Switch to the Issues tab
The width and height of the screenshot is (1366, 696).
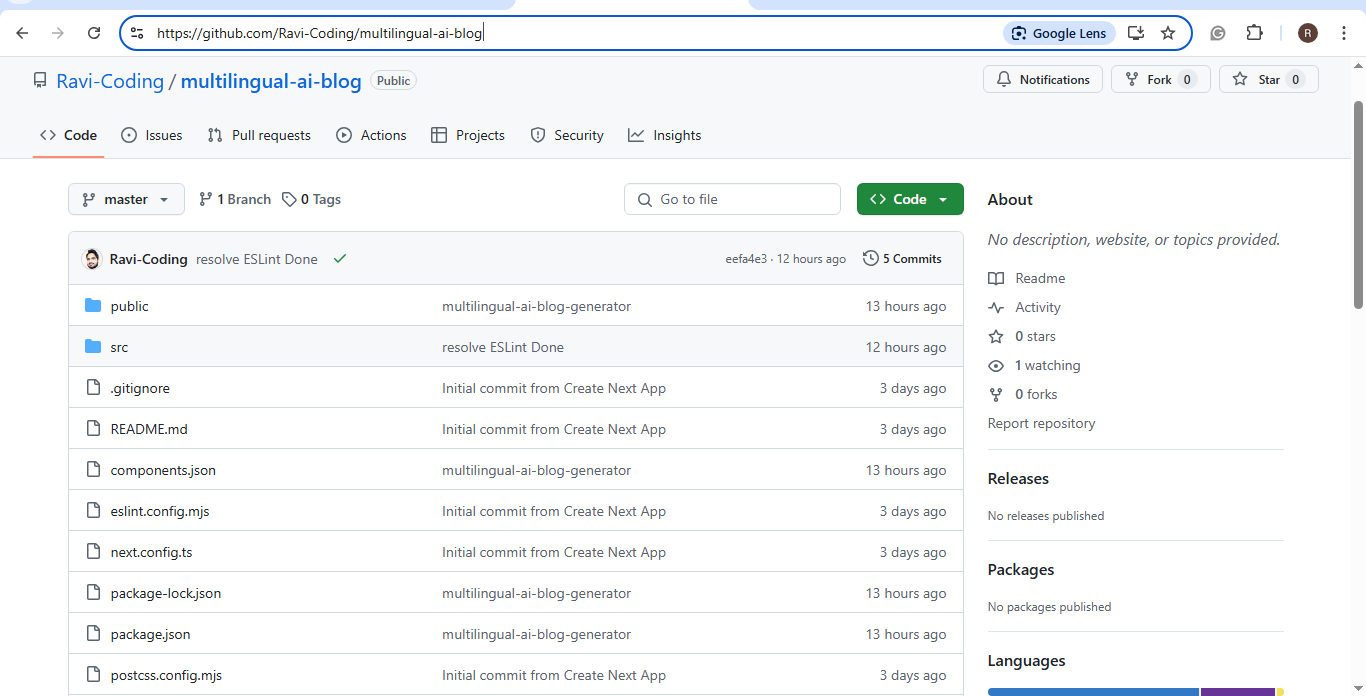tap(151, 135)
